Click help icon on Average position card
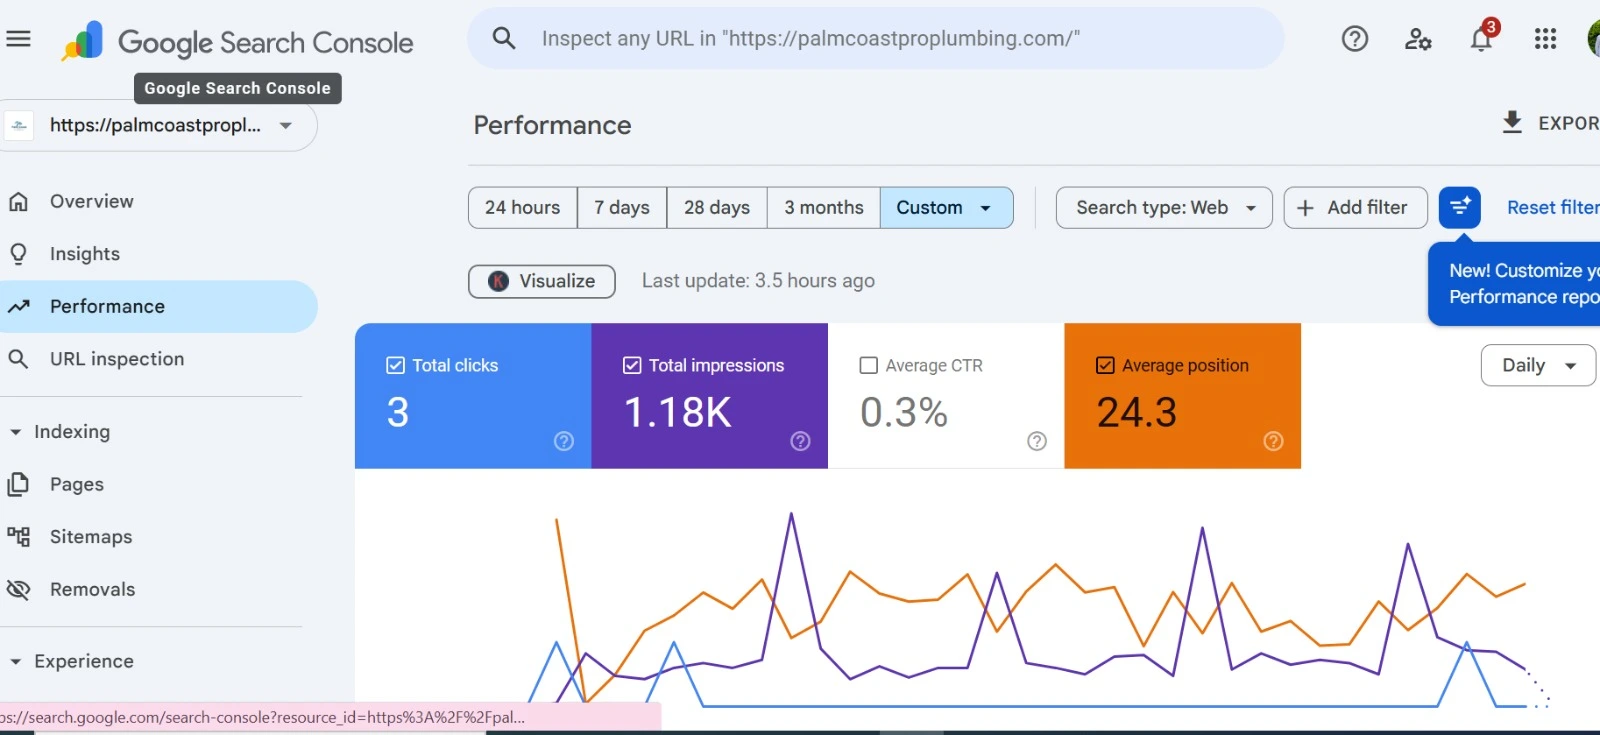 (1273, 441)
